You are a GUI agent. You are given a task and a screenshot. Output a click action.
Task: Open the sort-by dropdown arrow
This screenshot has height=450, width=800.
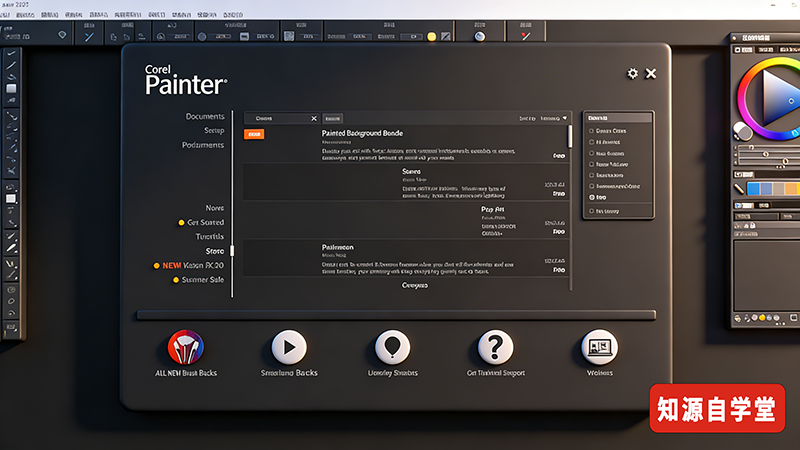coord(564,118)
